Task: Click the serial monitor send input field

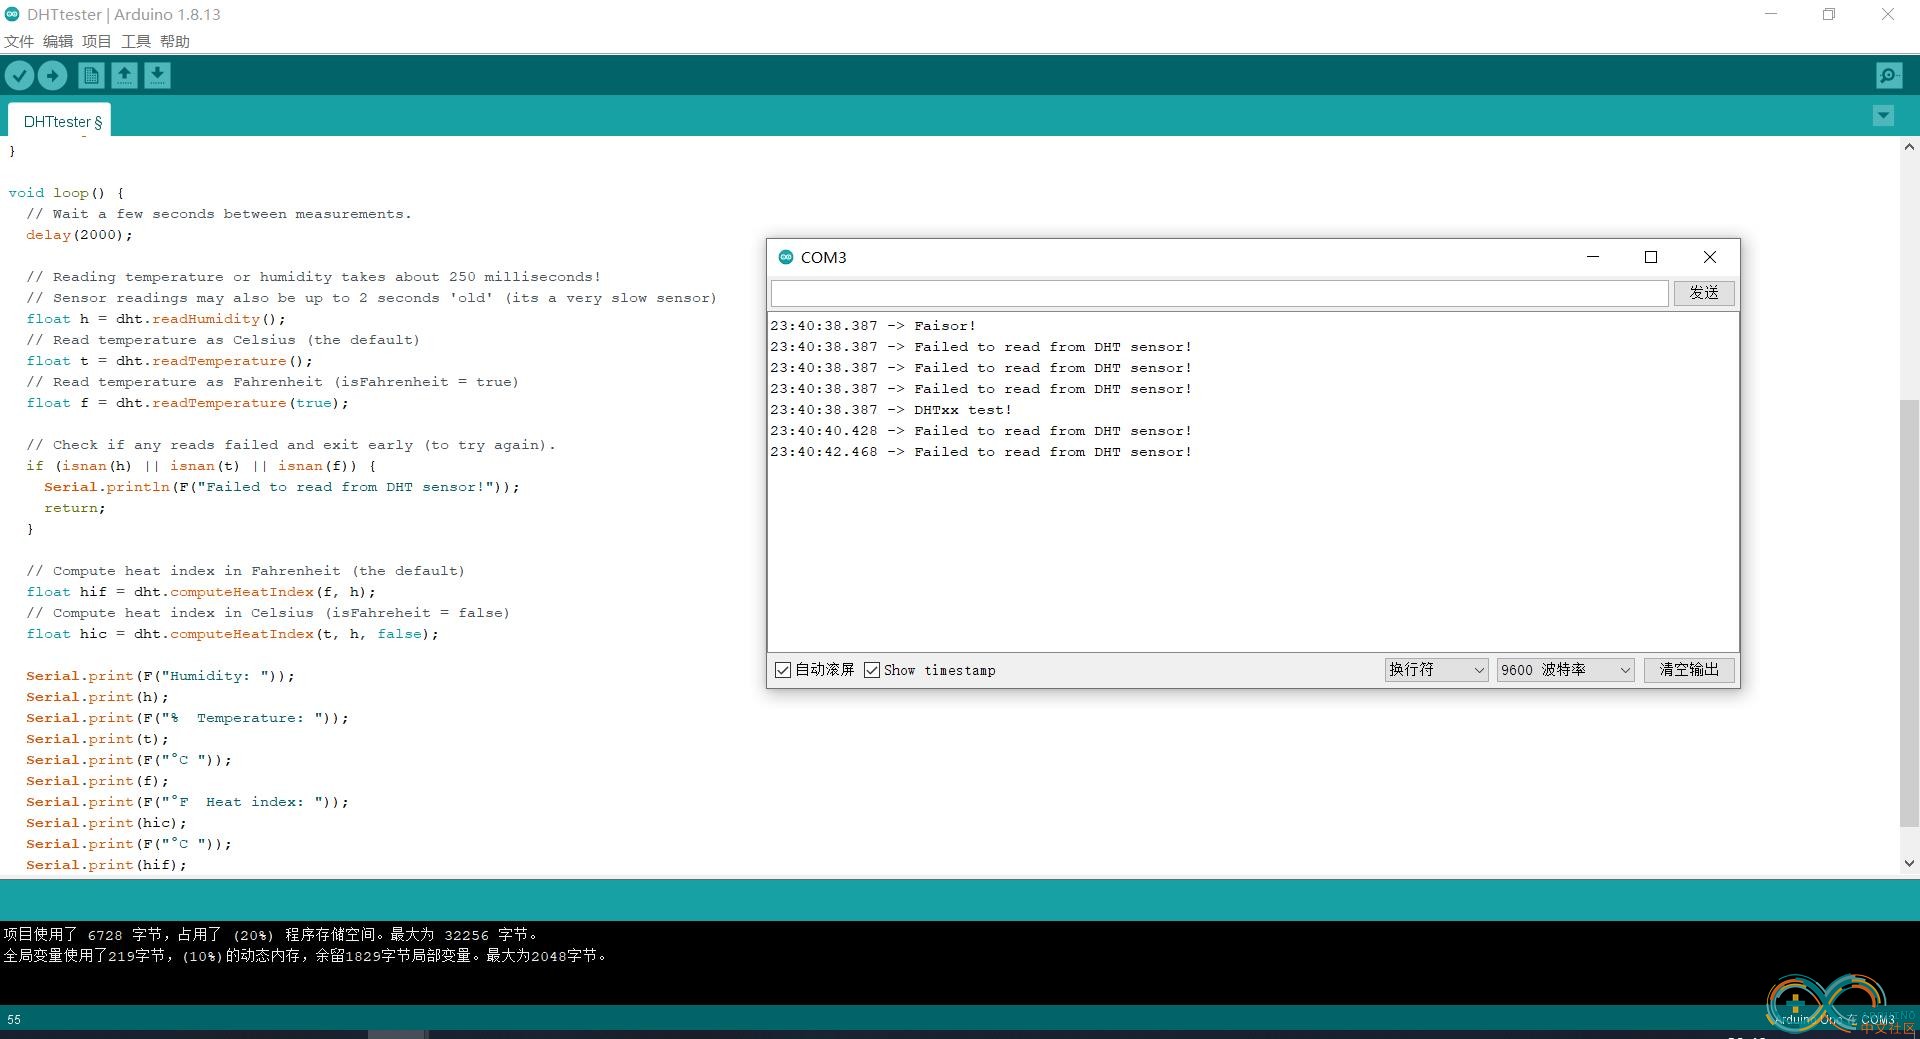Action: point(1219,293)
